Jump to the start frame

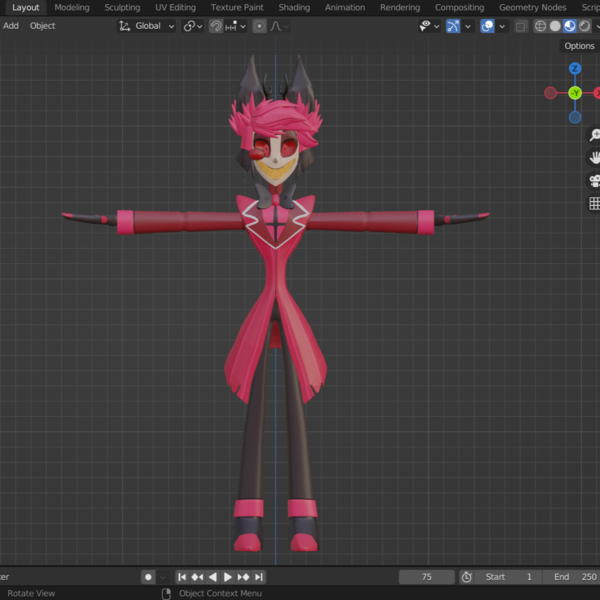(x=182, y=577)
